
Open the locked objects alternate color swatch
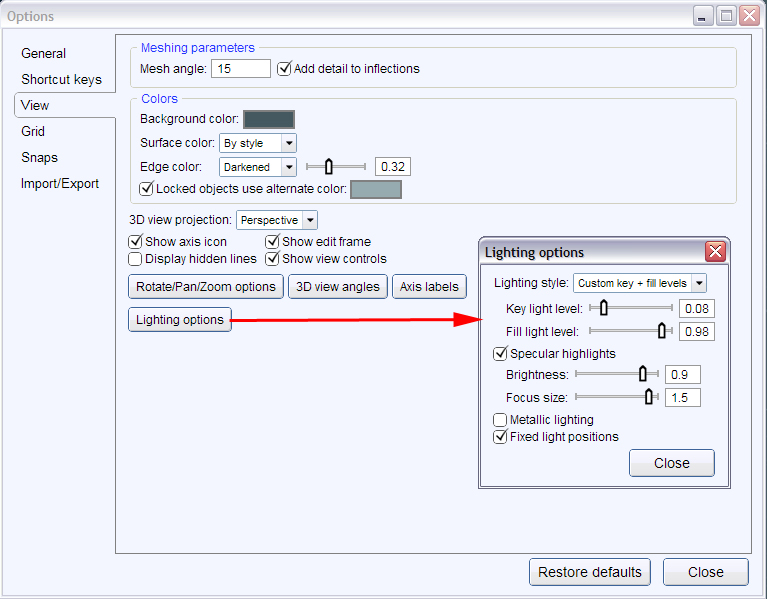tap(376, 189)
